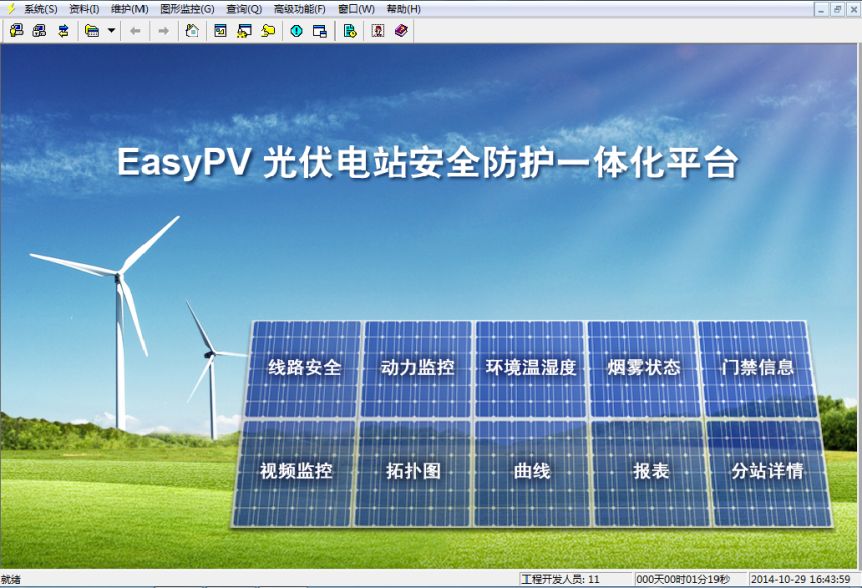The height and width of the screenshot is (588, 862).
Task: Select the 动力监控 panel button
Action: pos(418,368)
